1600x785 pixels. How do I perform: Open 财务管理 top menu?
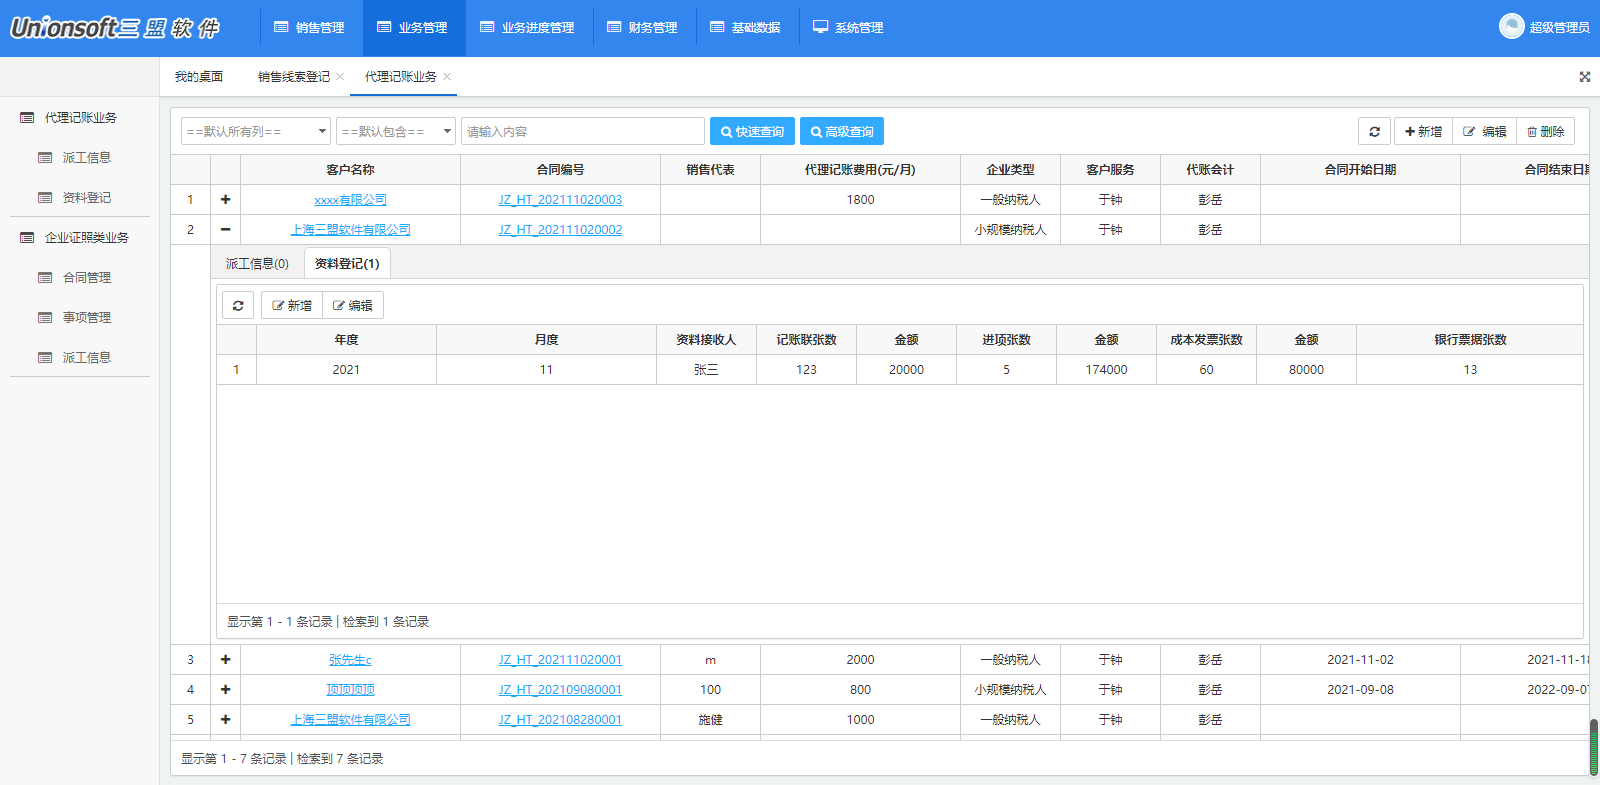(643, 28)
